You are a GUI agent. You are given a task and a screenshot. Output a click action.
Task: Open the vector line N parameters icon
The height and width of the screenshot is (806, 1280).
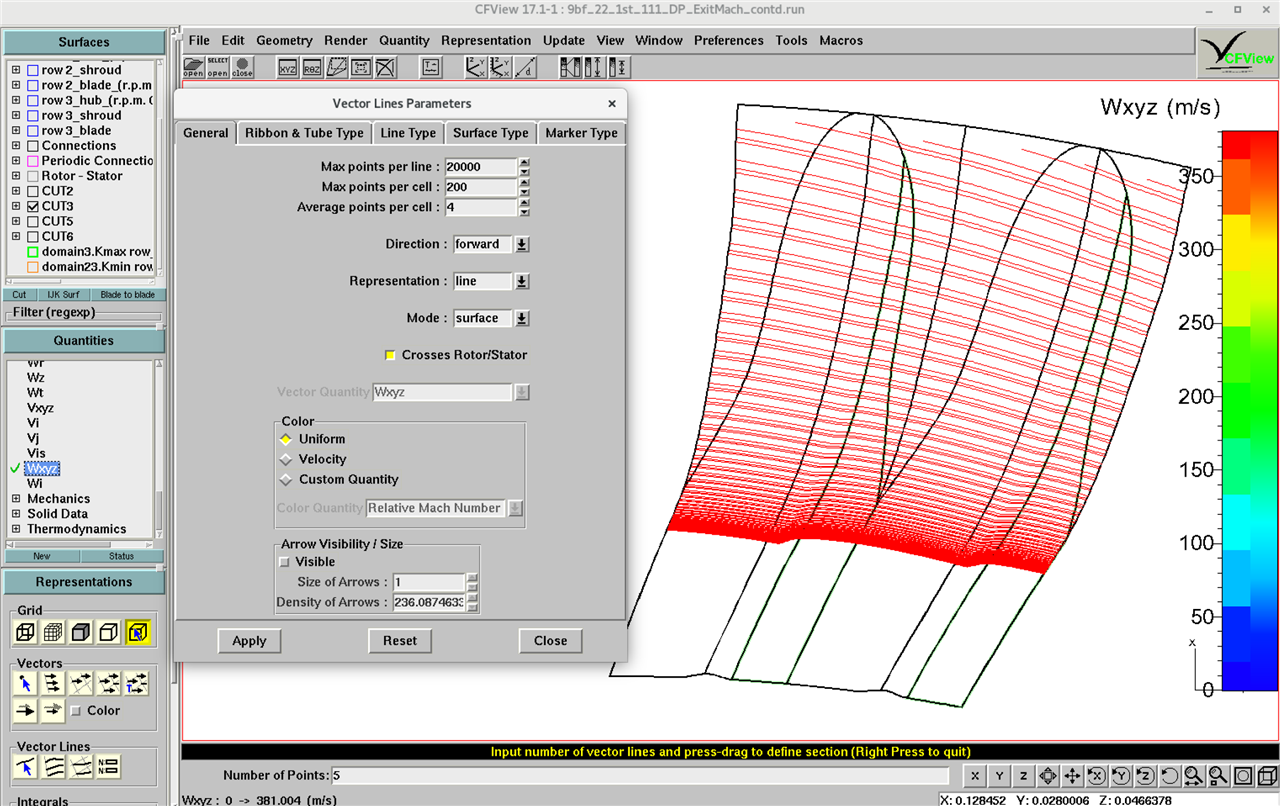point(109,767)
